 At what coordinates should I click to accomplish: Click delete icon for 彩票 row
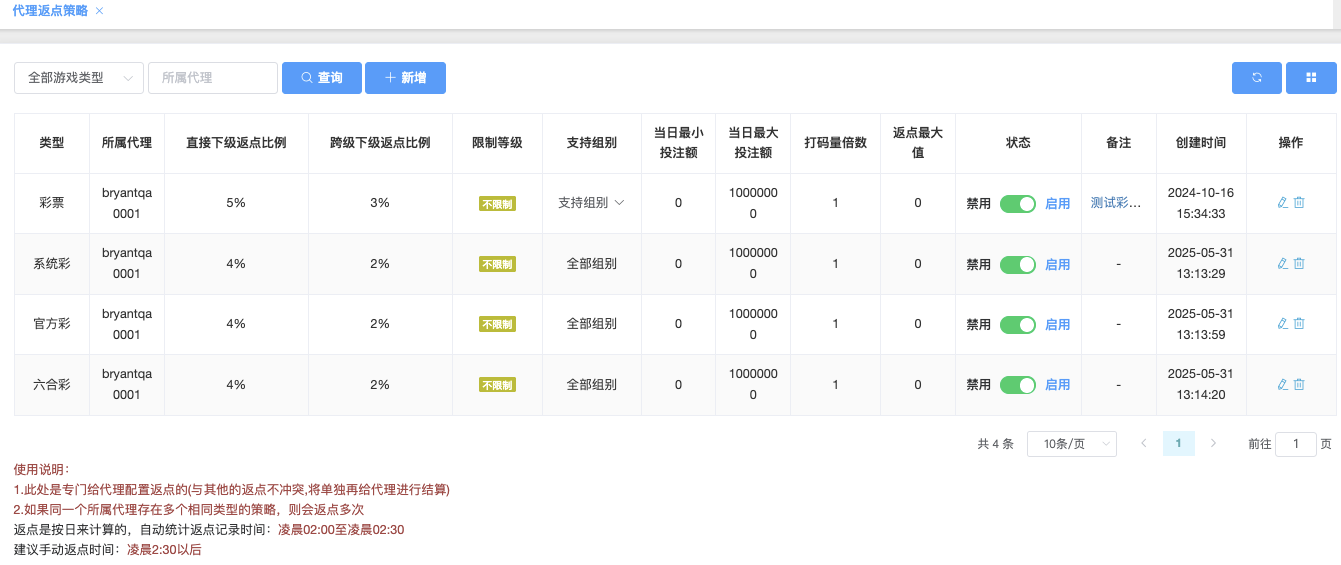[1300, 203]
